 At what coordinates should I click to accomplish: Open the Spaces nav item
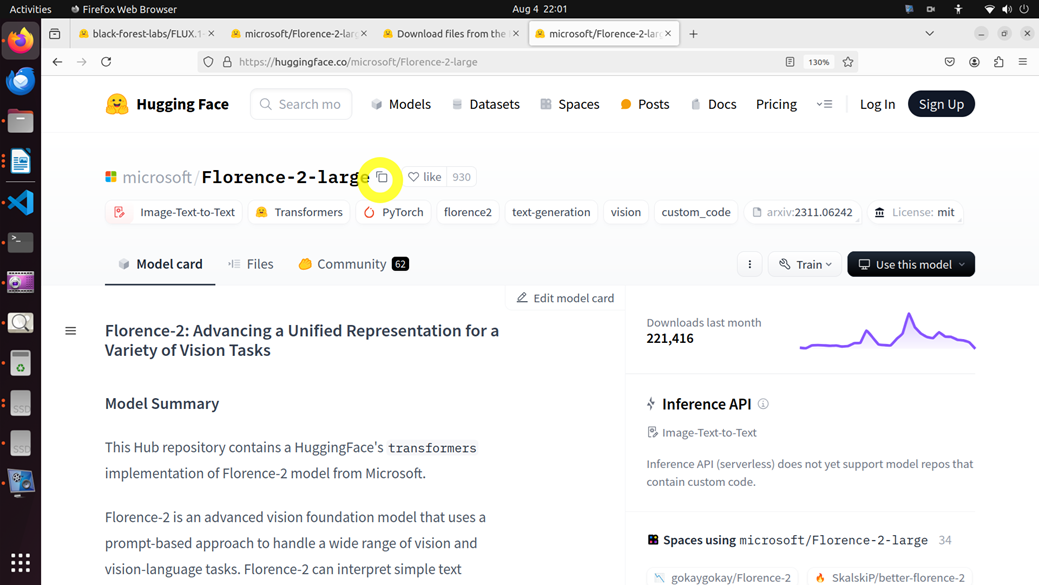(x=570, y=104)
